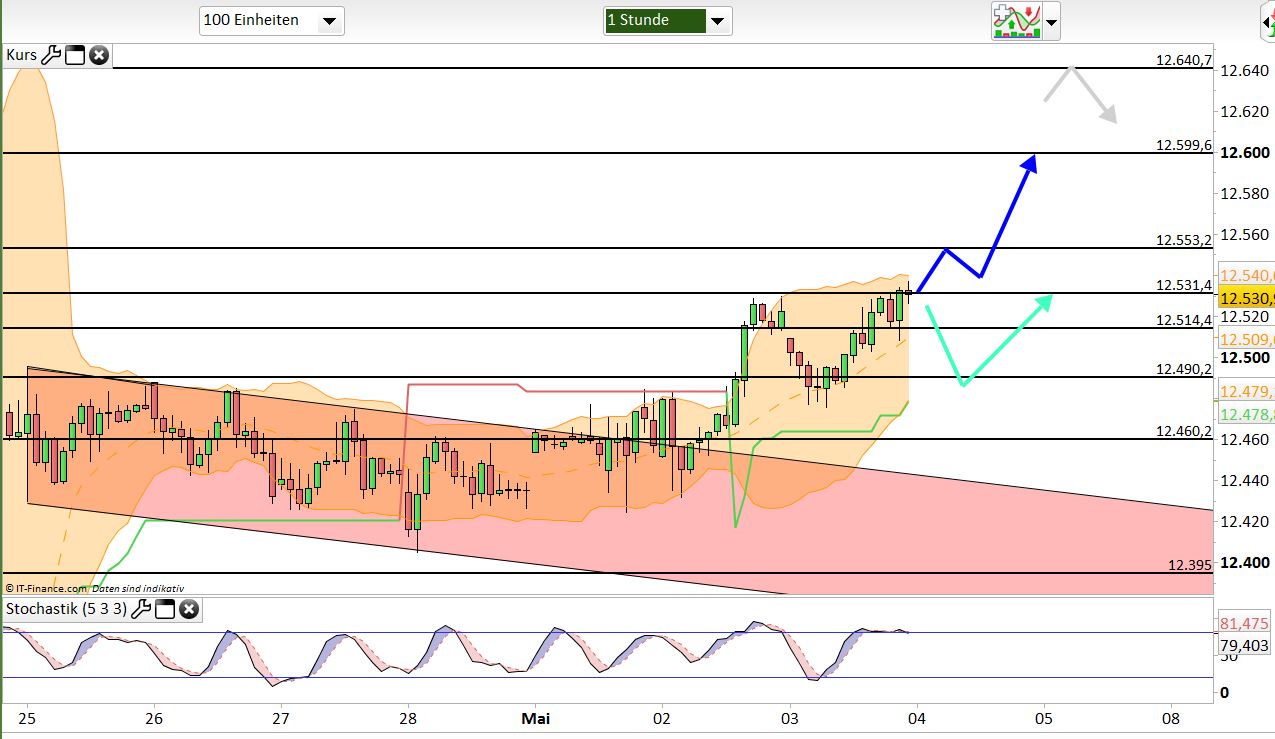The image size is (1275, 739).
Task: Close the Stochastik (5 3 3) indicator
Action: point(188,608)
